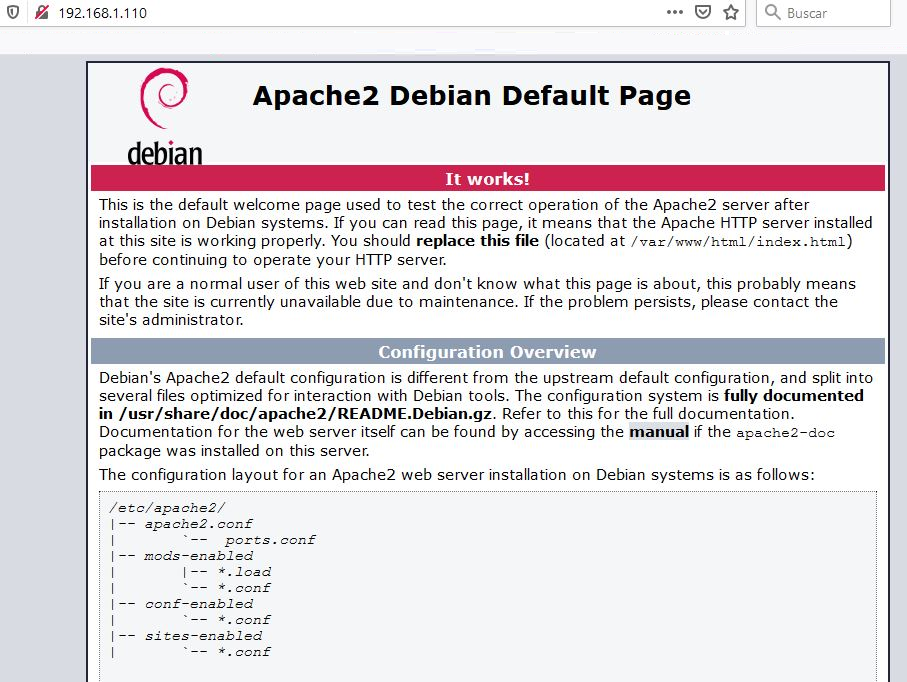Click the conf-enabled entry
Image resolution: width=907 pixels, height=682 pixels.
tap(198, 604)
